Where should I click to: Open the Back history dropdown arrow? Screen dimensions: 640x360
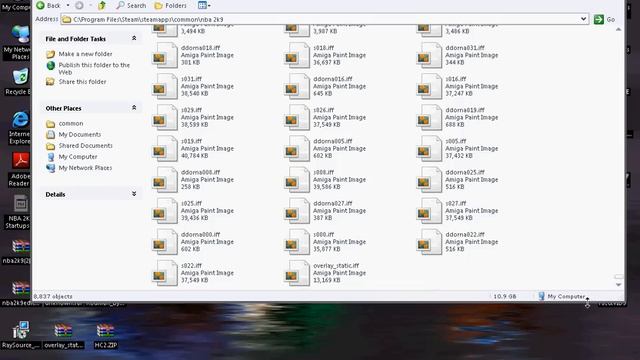[68, 5]
